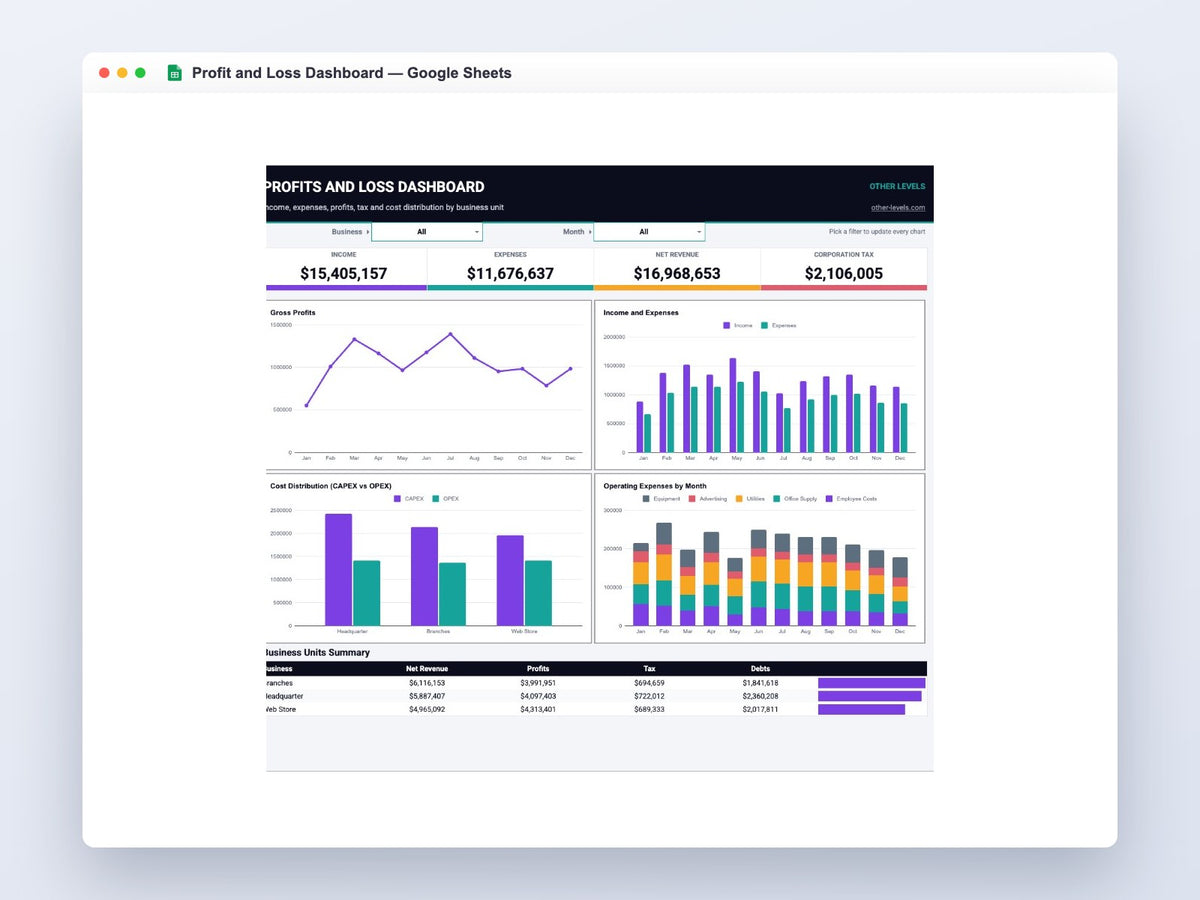Click the Equipment legend entry
Viewport: 1200px width, 900px height.
[661, 498]
